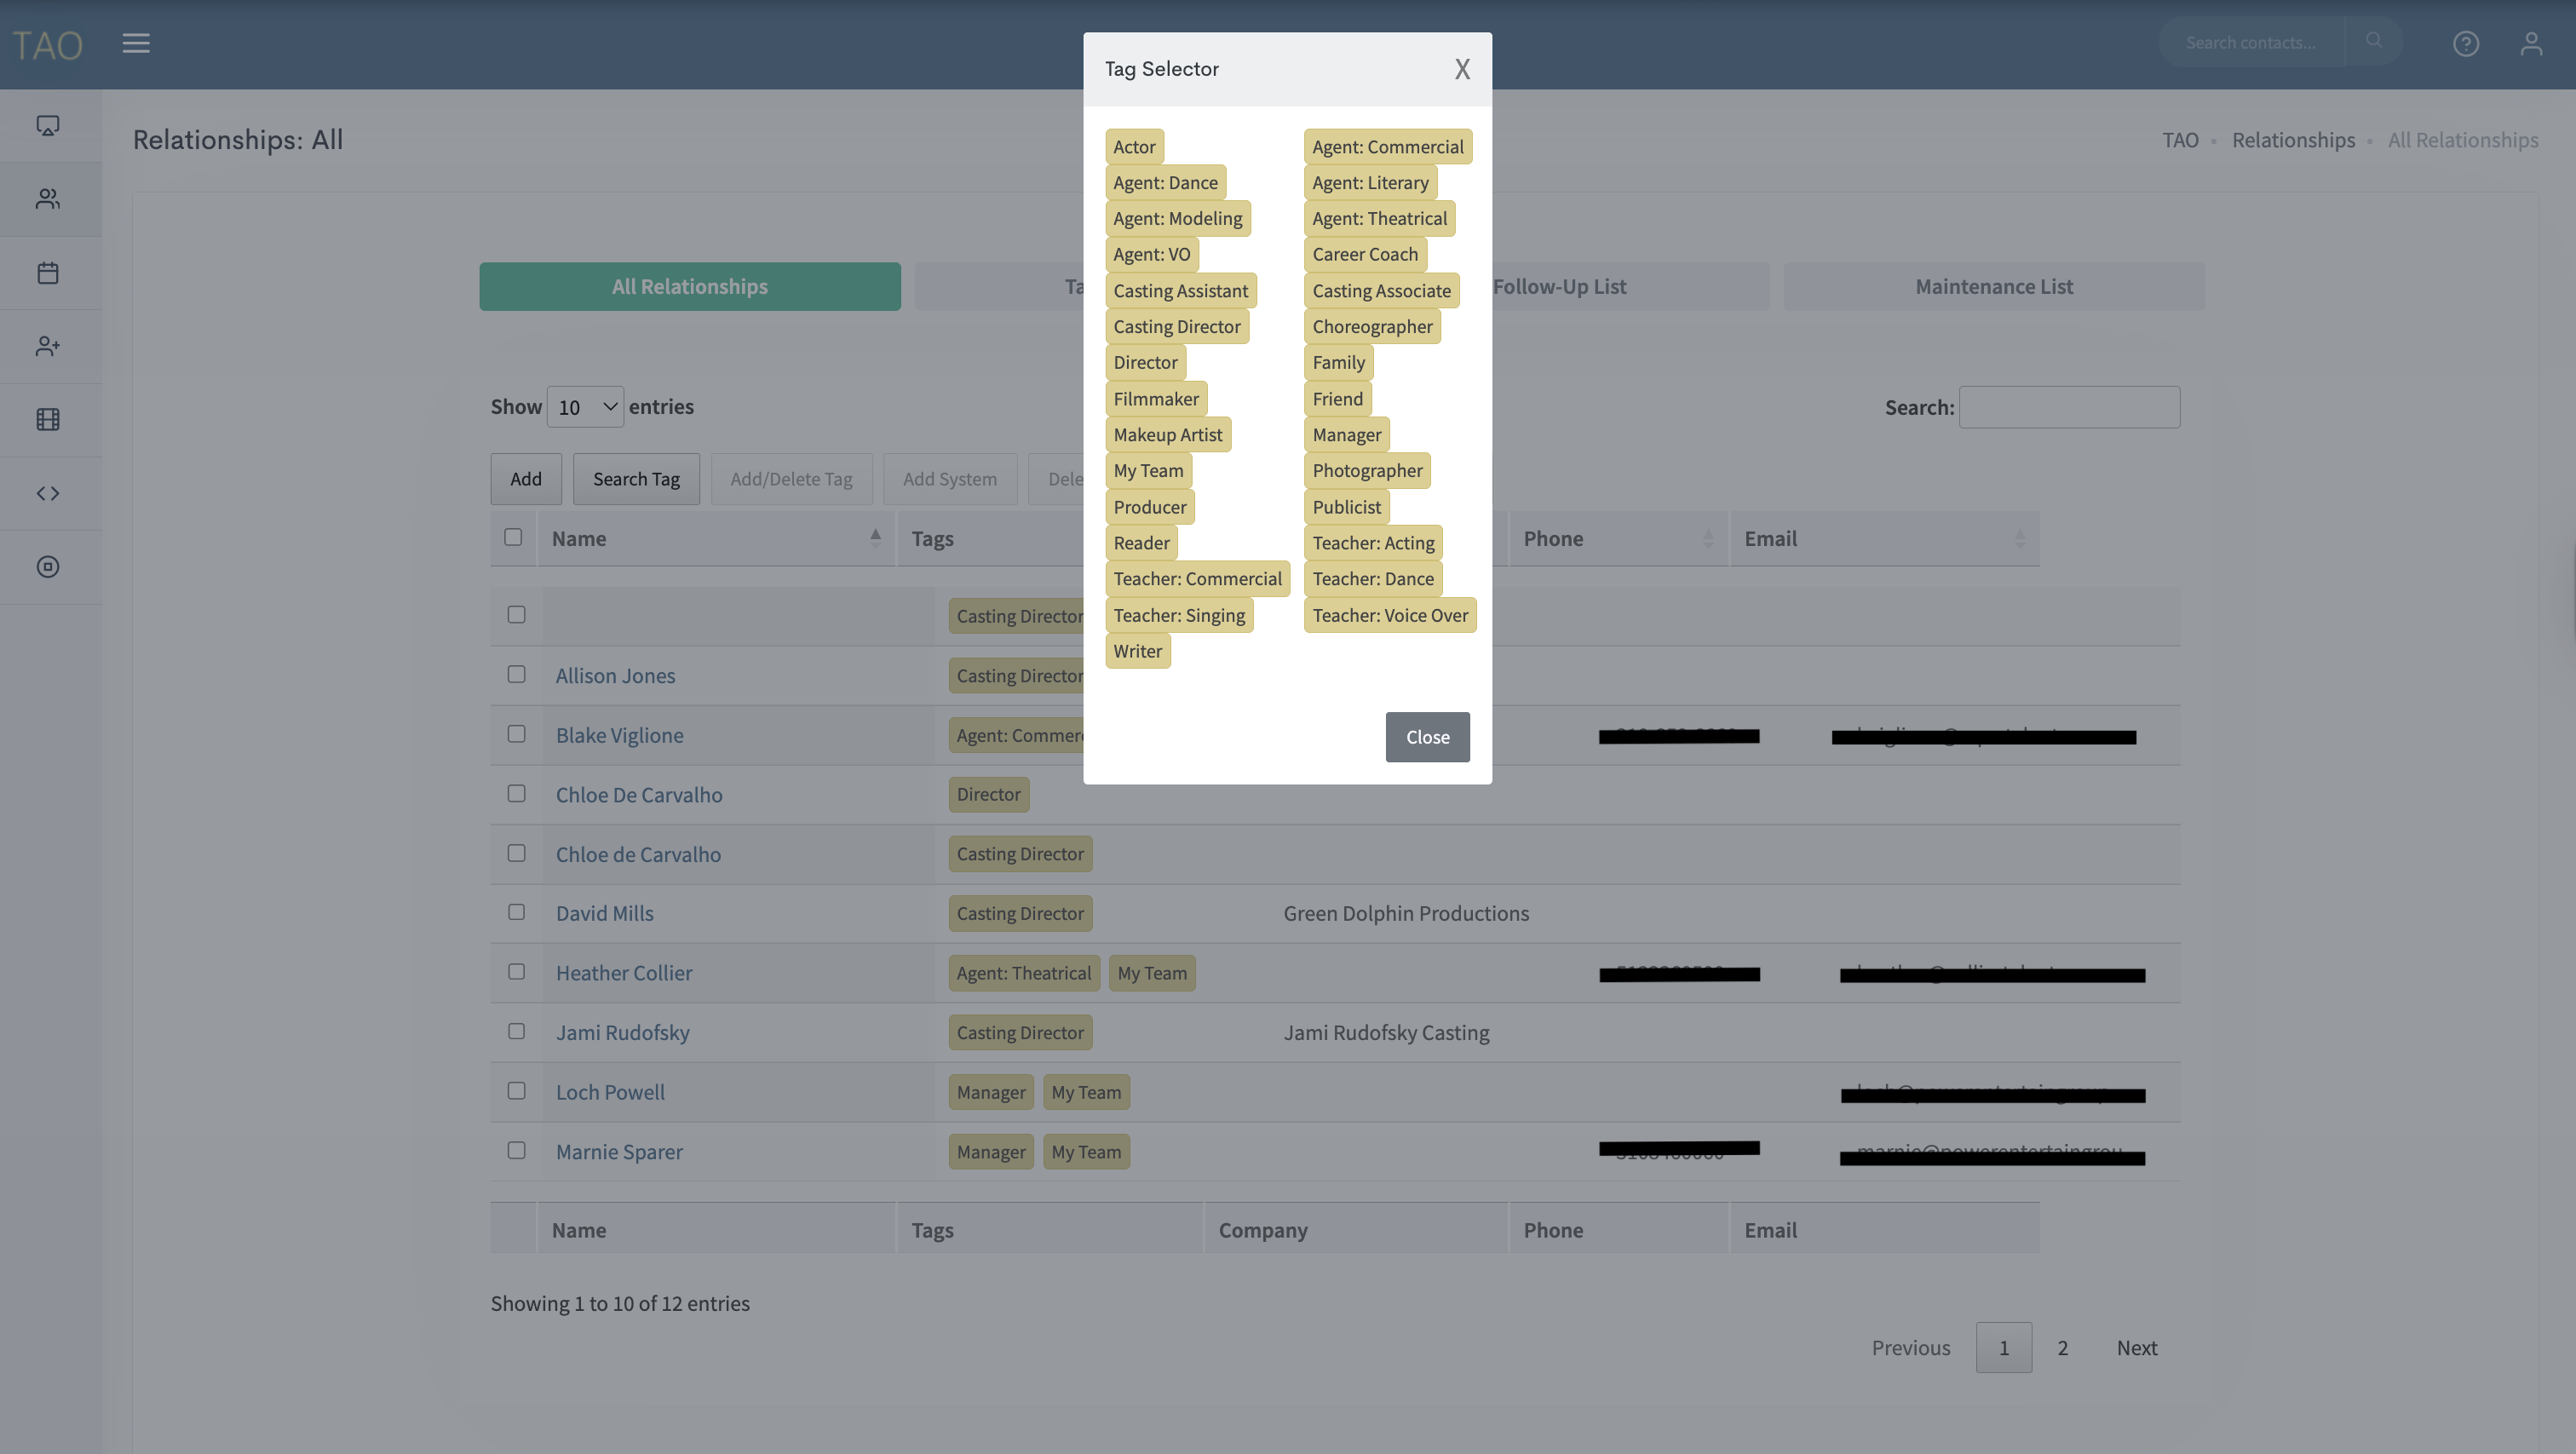Open the Show entries dropdown
Image resolution: width=2576 pixels, height=1454 pixels.
tap(585, 407)
